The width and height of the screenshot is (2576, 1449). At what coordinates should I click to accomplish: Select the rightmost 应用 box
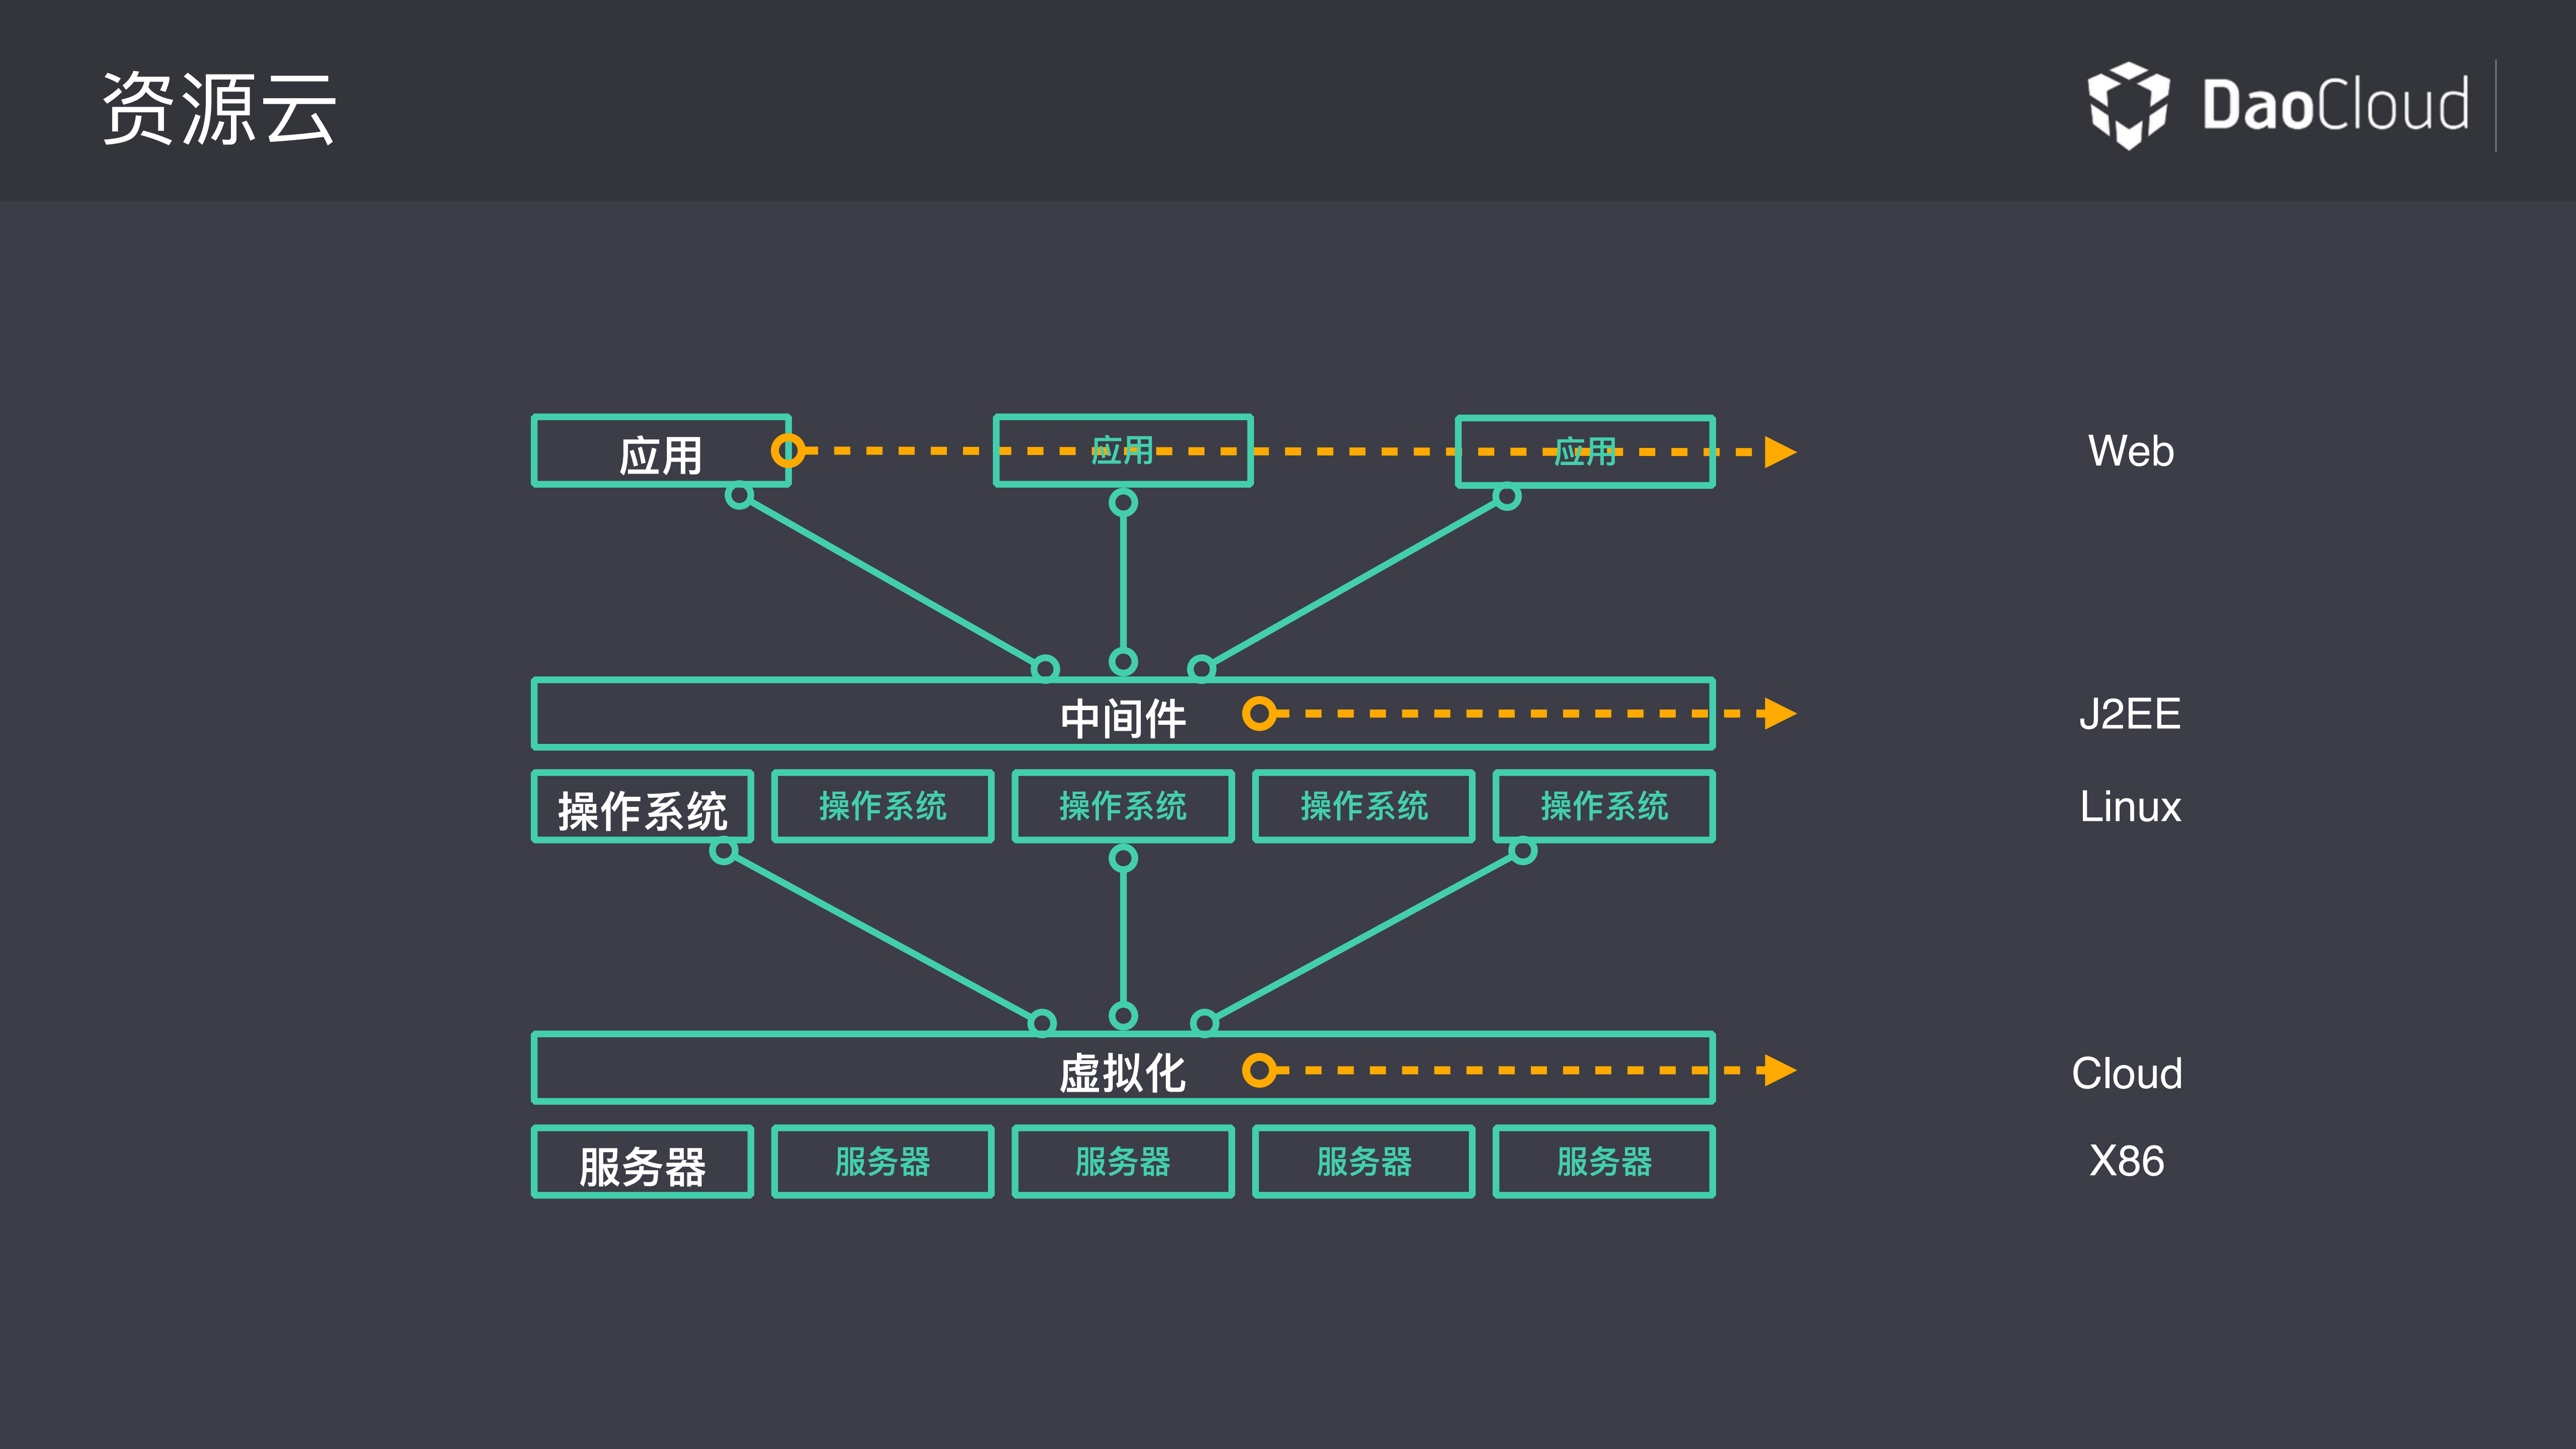(1585, 451)
